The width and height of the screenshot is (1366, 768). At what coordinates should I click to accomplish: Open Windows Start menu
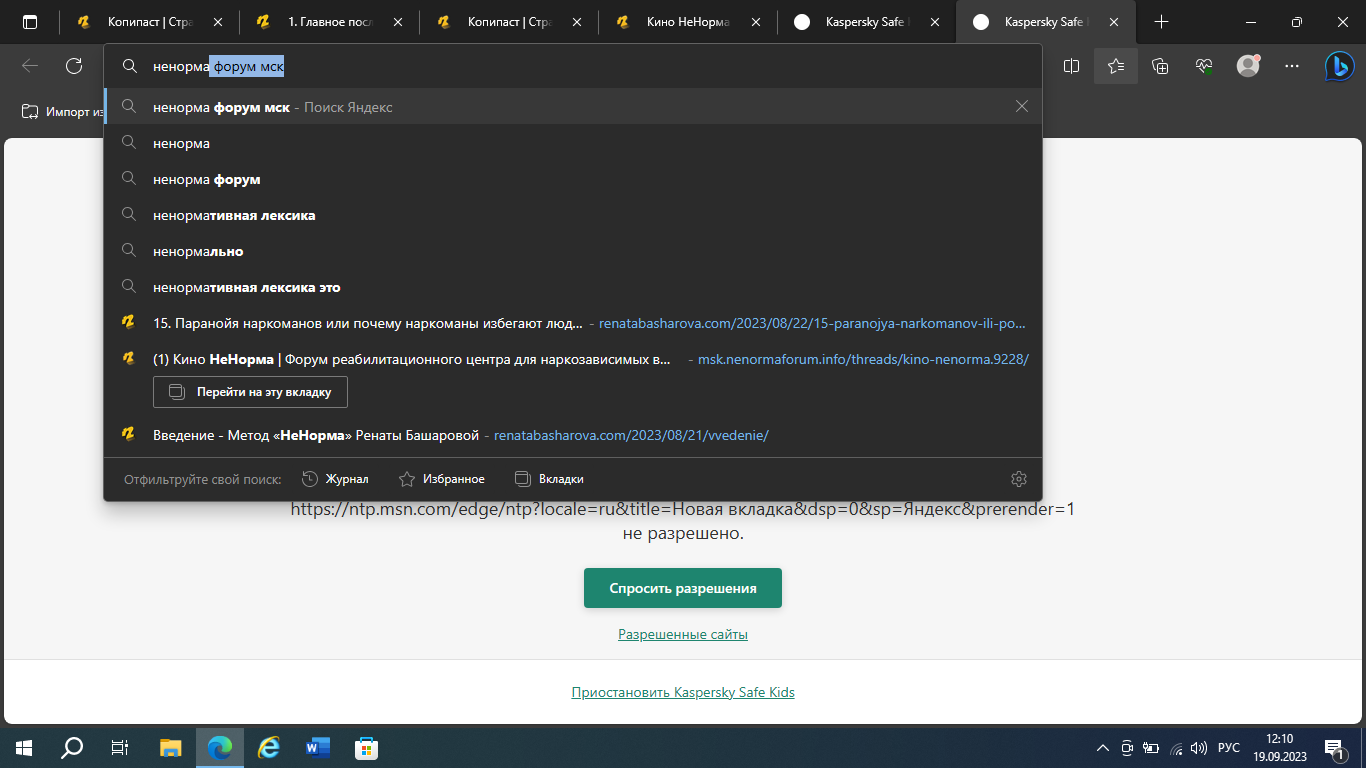(24, 747)
